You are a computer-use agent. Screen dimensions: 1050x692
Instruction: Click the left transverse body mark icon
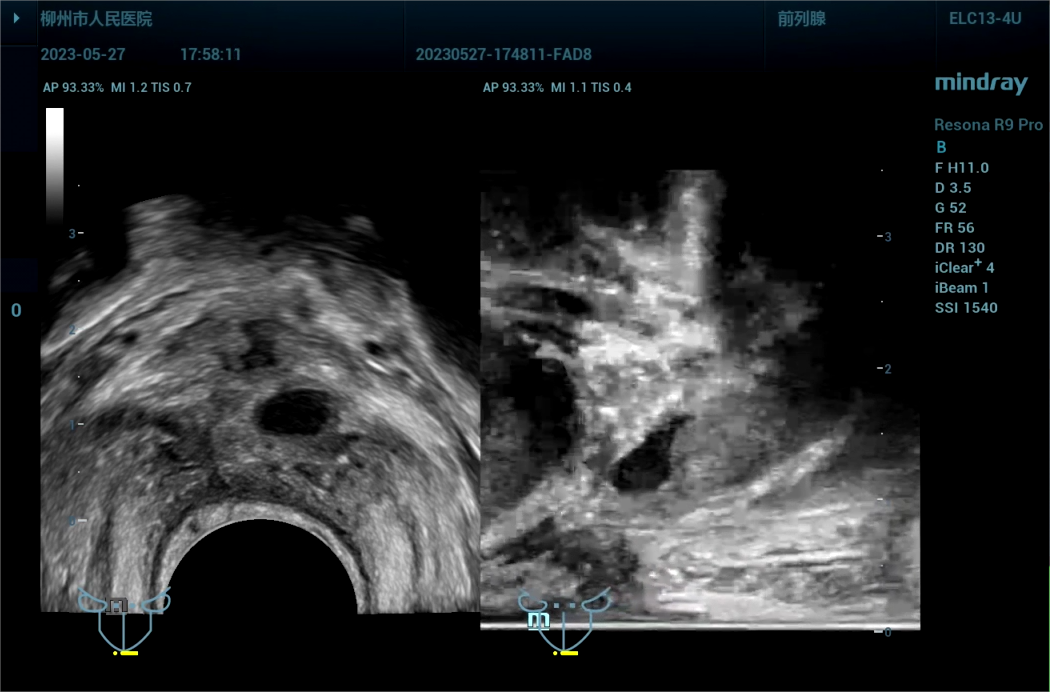124,618
